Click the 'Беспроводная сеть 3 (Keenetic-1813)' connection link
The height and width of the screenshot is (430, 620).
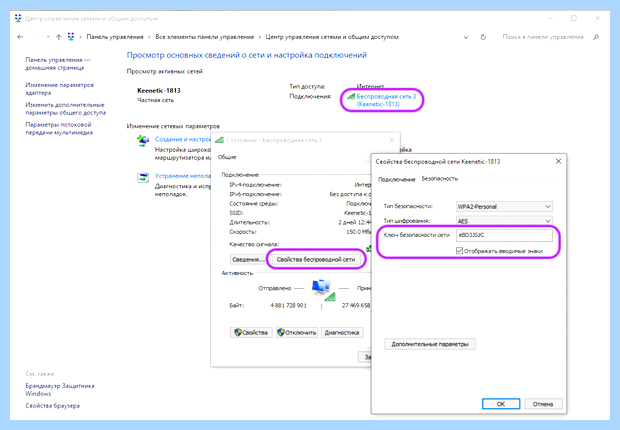point(386,100)
